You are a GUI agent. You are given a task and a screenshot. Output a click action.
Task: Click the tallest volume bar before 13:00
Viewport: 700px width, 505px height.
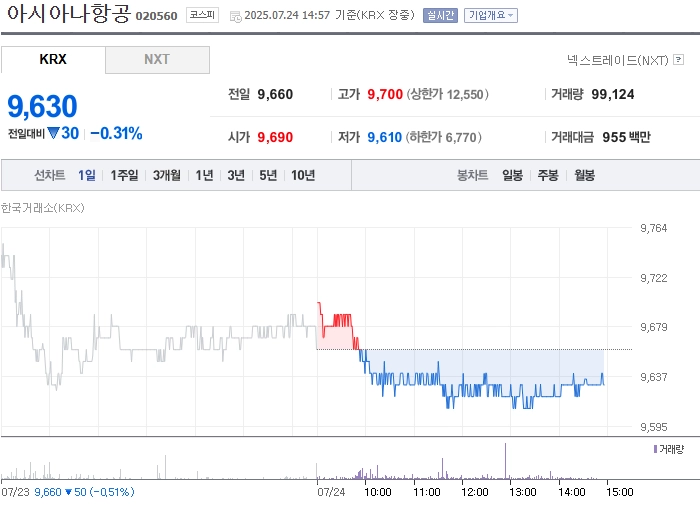[x=505, y=461]
